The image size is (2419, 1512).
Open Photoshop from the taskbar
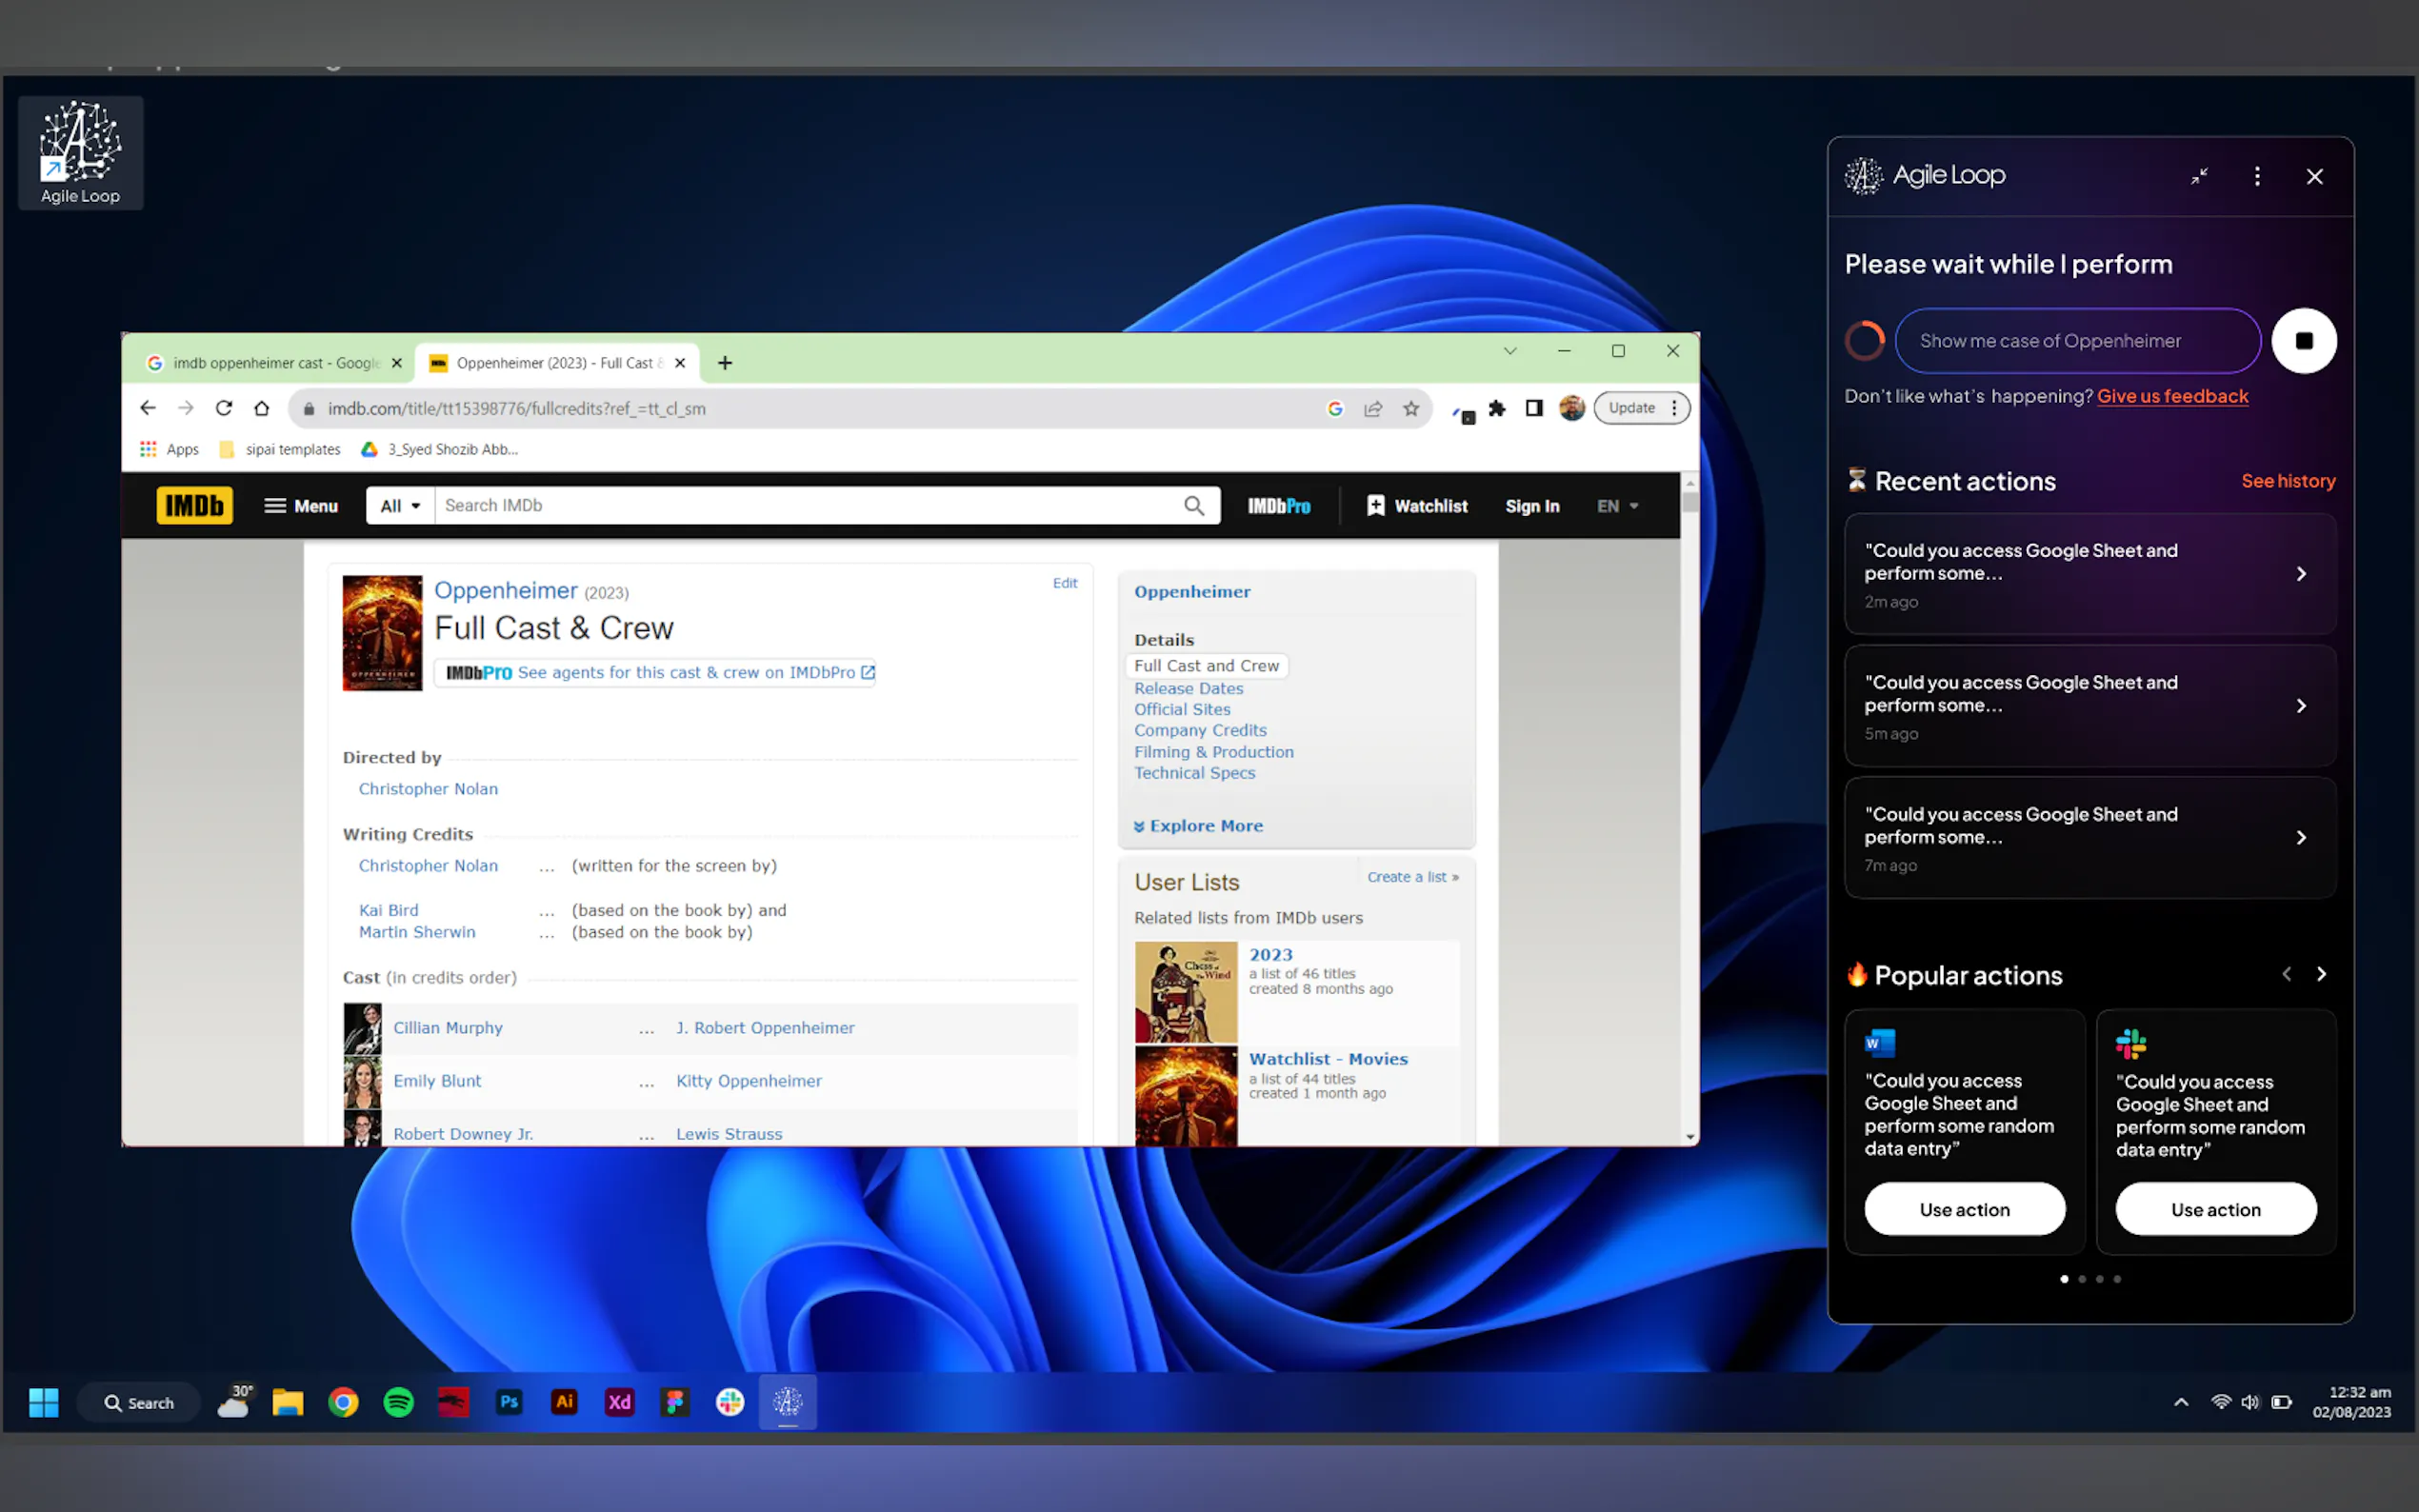[509, 1403]
